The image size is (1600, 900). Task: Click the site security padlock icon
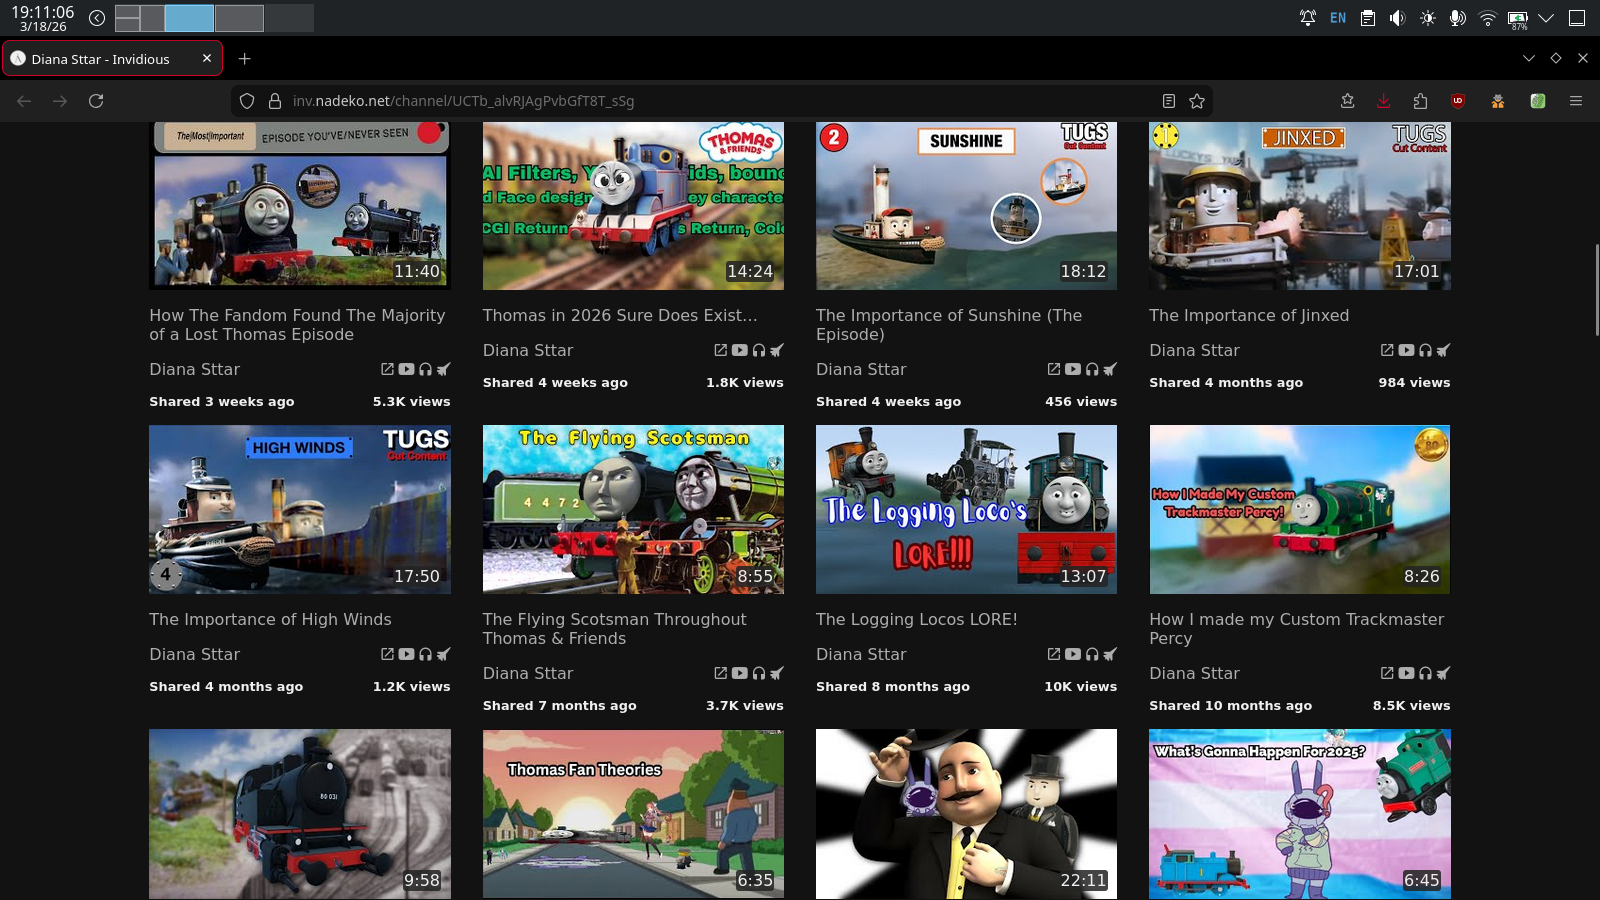point(275,101)
